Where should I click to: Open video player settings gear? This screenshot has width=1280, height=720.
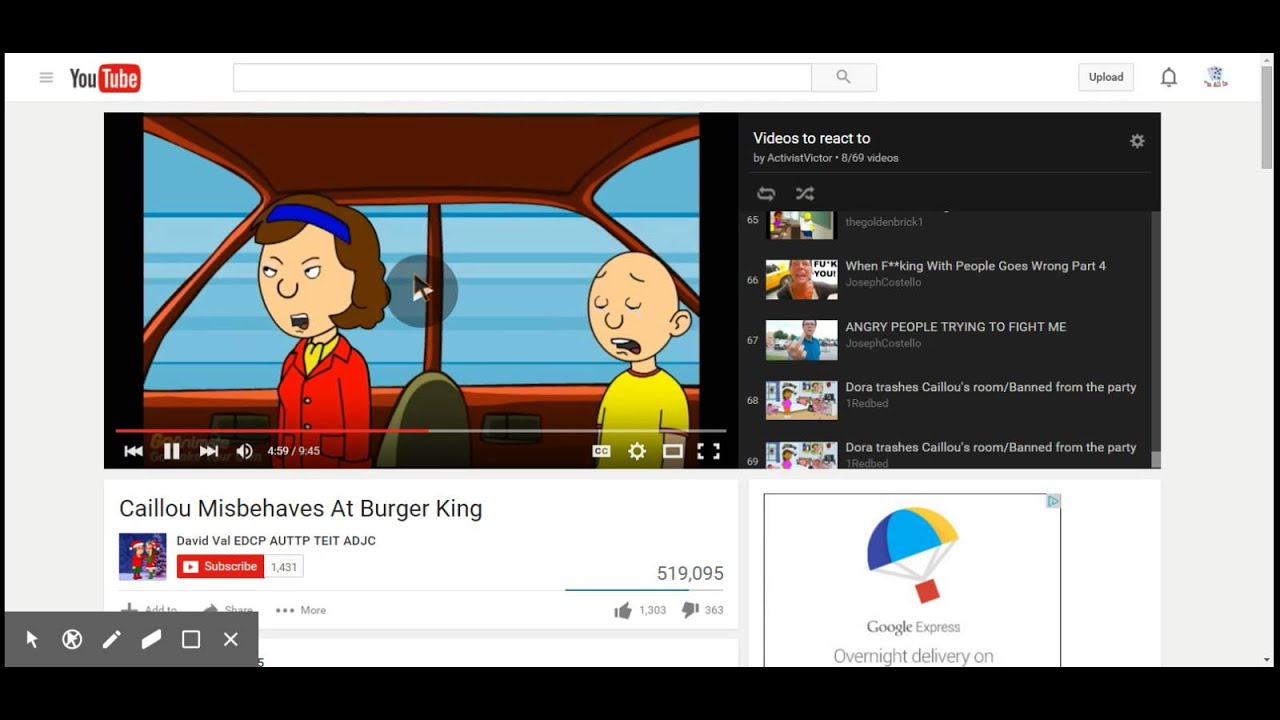[637, 451]
